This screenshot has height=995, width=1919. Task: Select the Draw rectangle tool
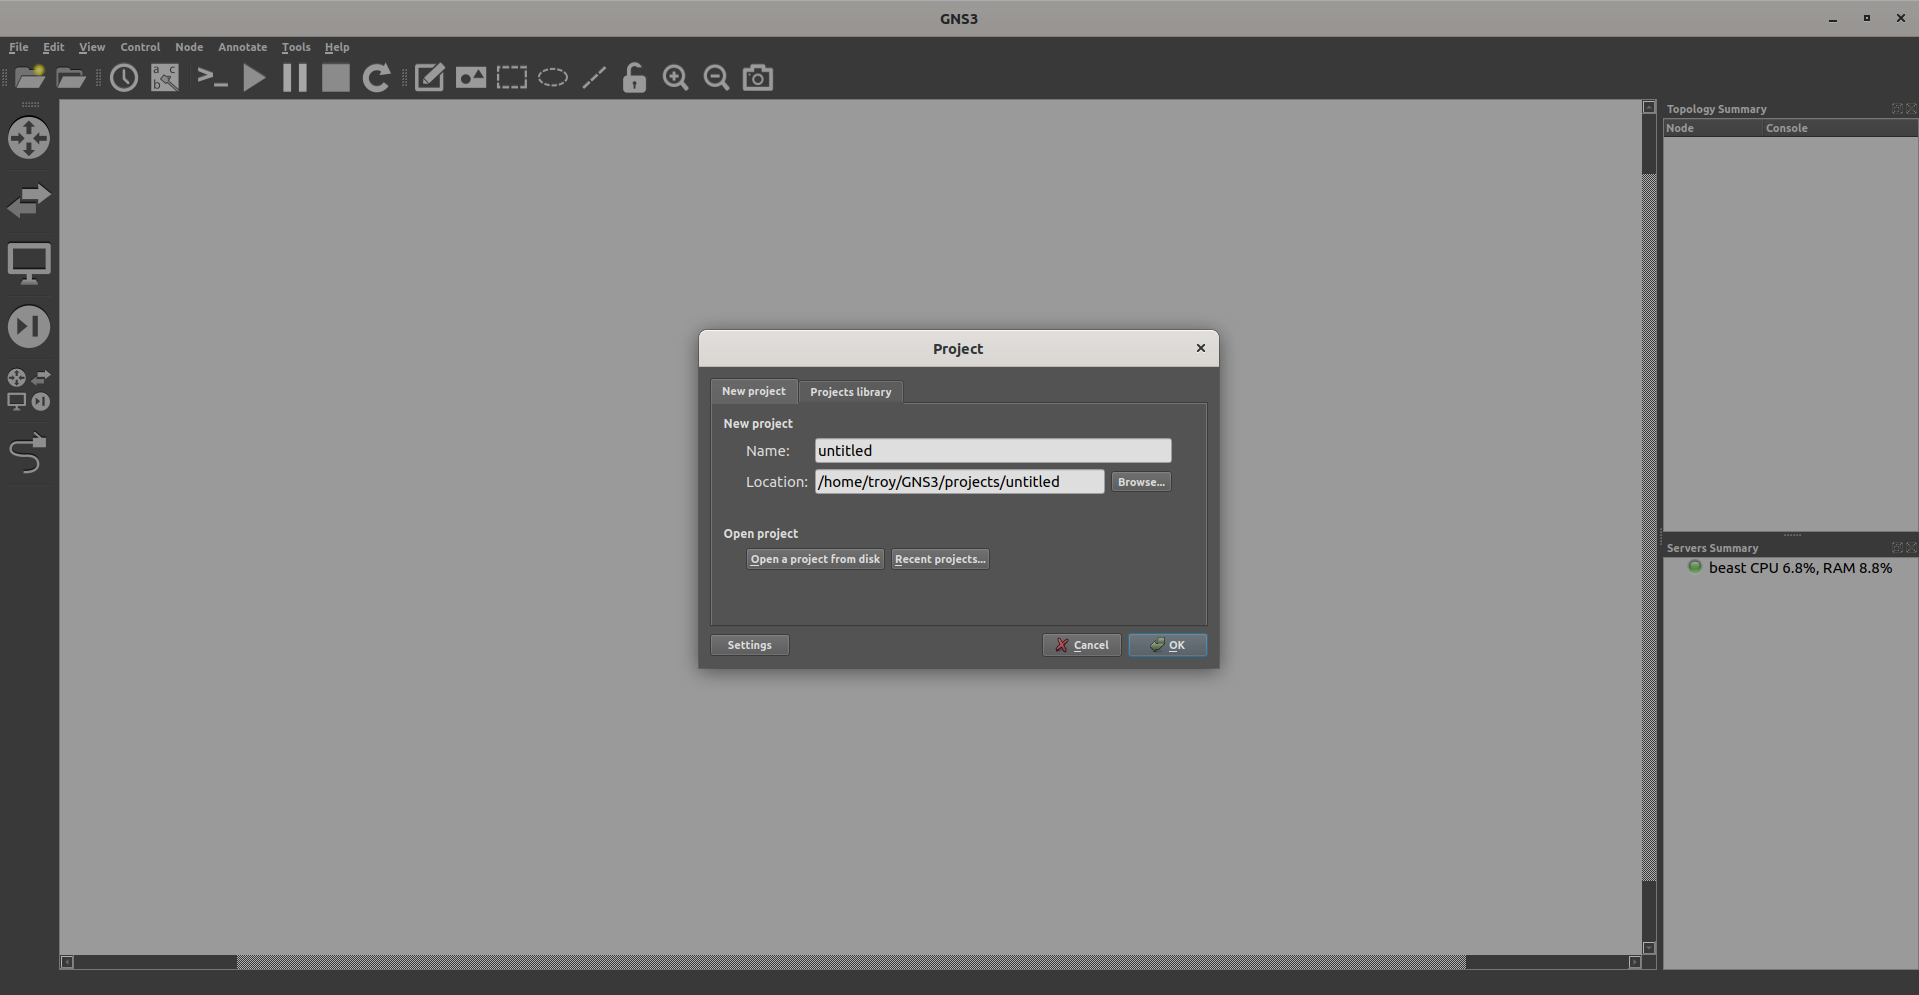(x=512, y=78)
